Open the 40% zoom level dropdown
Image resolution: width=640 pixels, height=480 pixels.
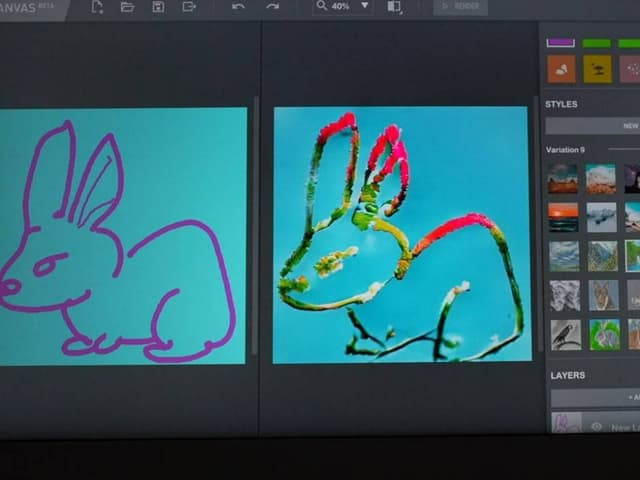point(364,6)
